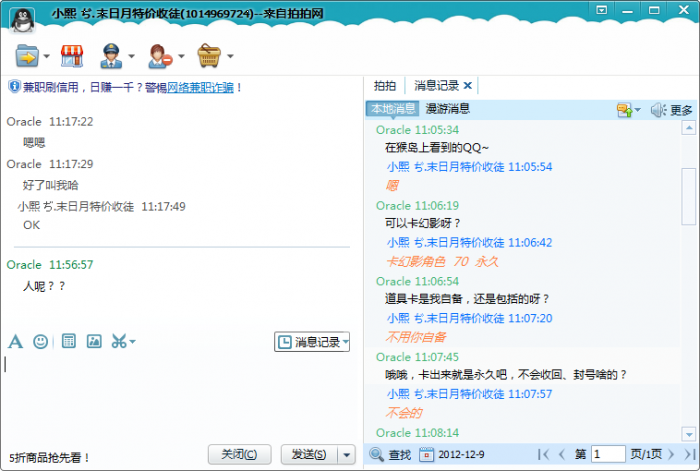Click the message 人呢？？
The image size is (700, 471).
pos(44,286)
